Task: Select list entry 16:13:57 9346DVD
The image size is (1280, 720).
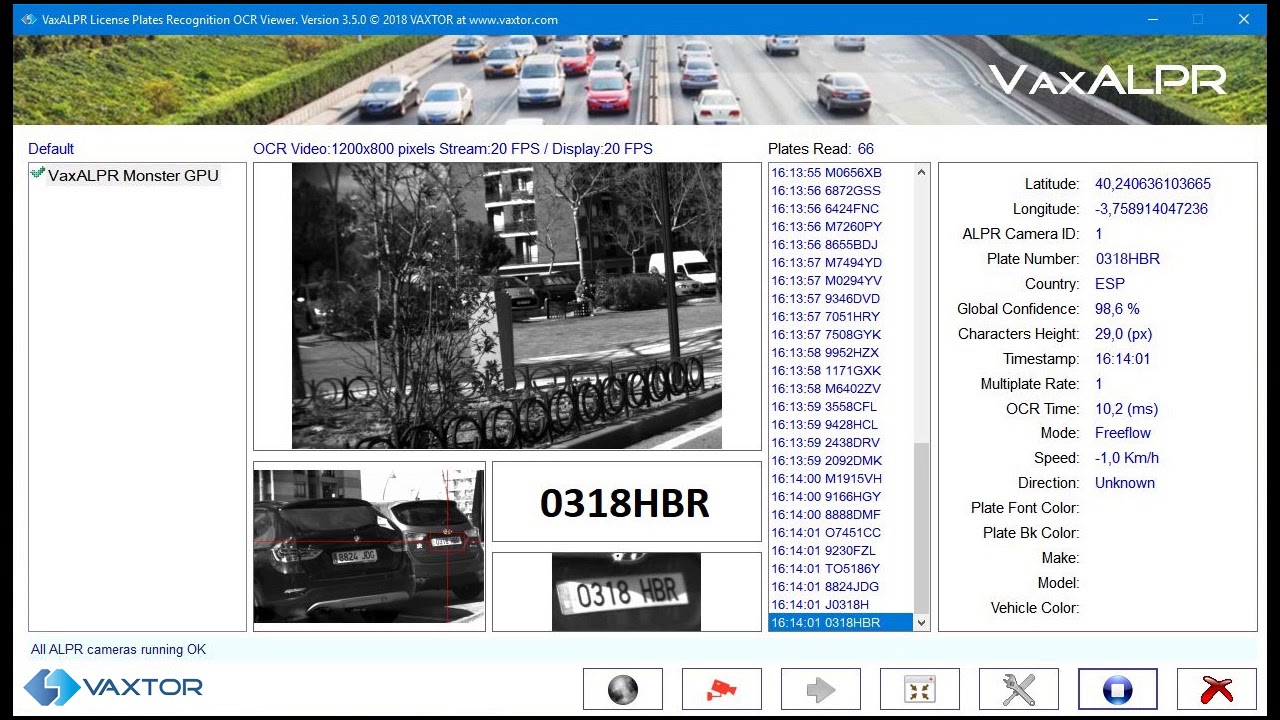Action: click(x=841, y=298)
